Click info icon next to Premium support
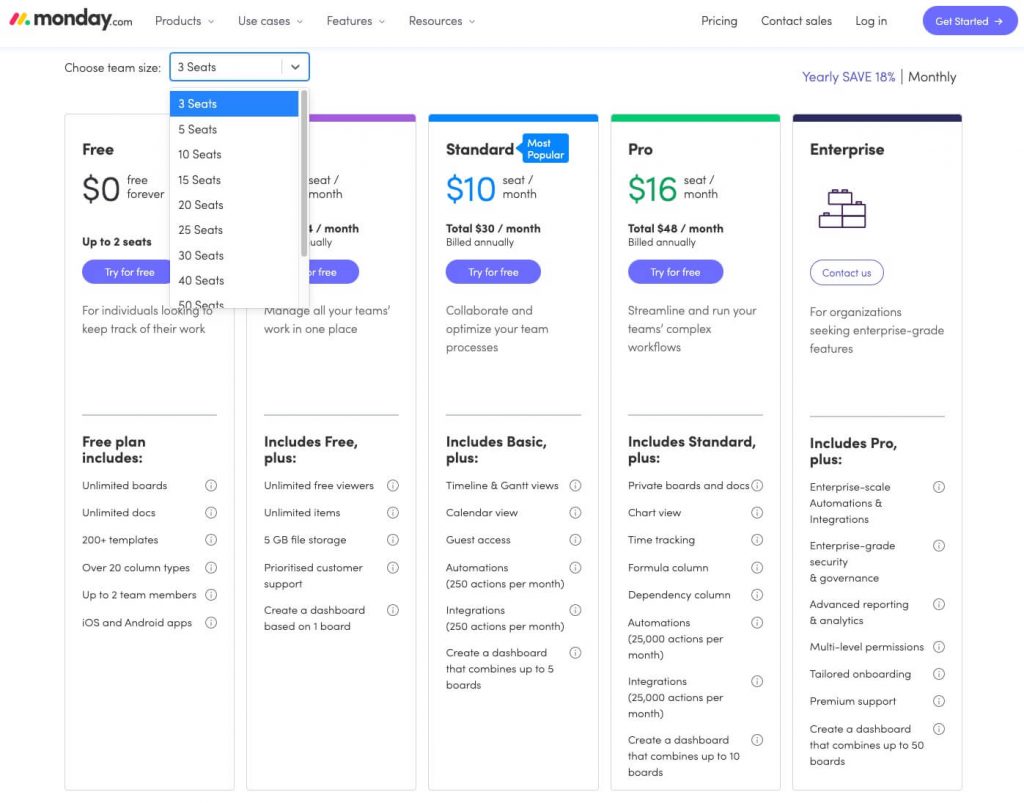Image resolution: width=1024 pixels, height=803 pixels. 938,701
